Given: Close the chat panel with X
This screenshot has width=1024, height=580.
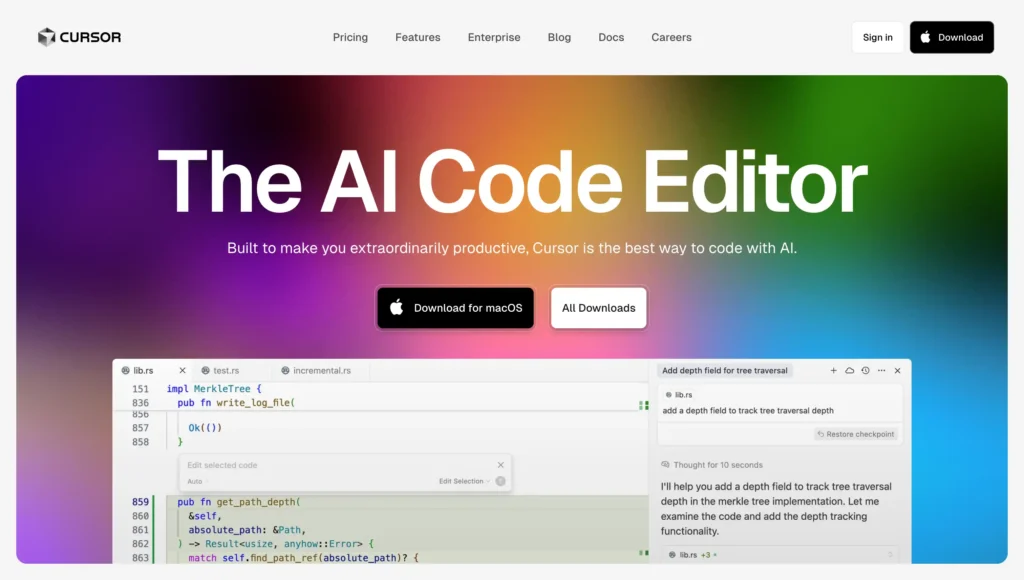Looking at the screenshot, I should [x=897, y=370].
